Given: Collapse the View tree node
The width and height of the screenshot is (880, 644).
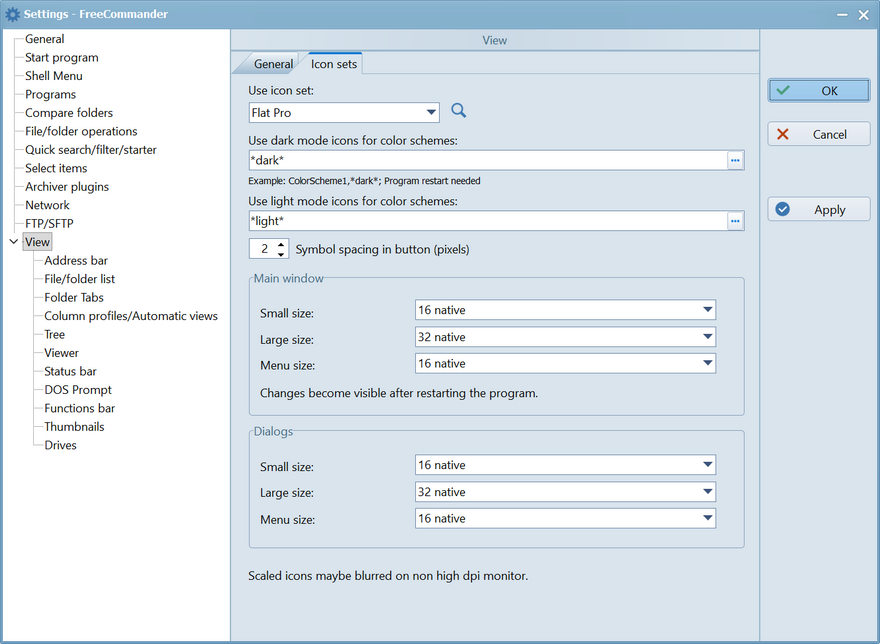Looking at the screenshot, I should pyautogui.click(x=13, y=242).
